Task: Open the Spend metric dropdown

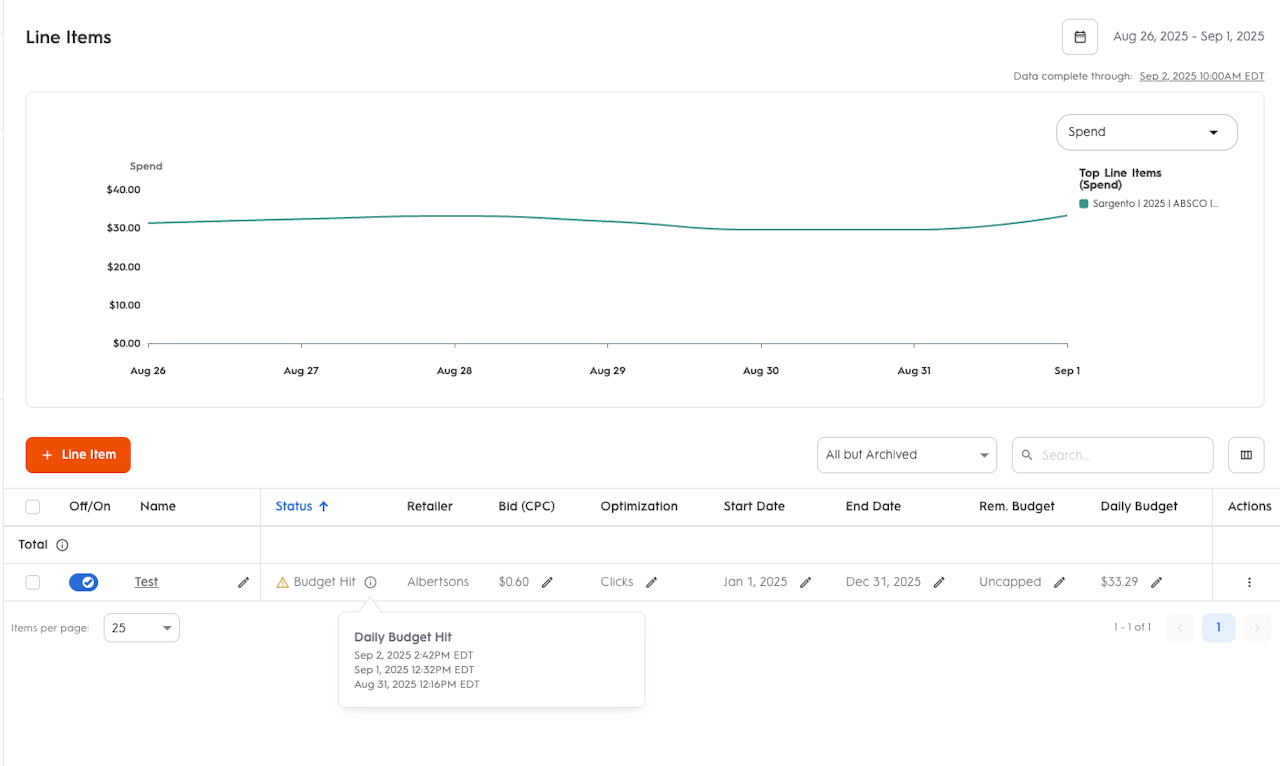Action: 1146,132
